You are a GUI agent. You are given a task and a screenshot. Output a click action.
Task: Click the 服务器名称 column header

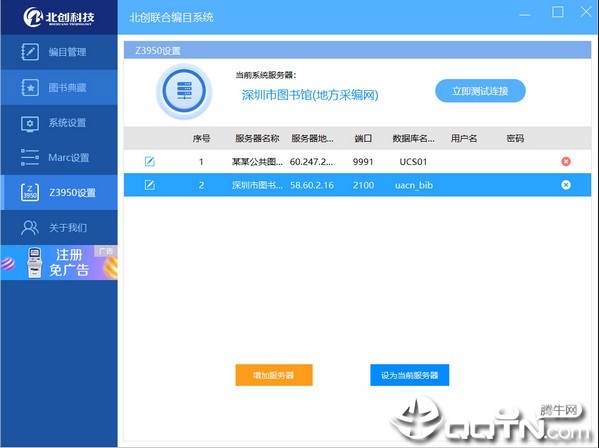tap(257, 138)
